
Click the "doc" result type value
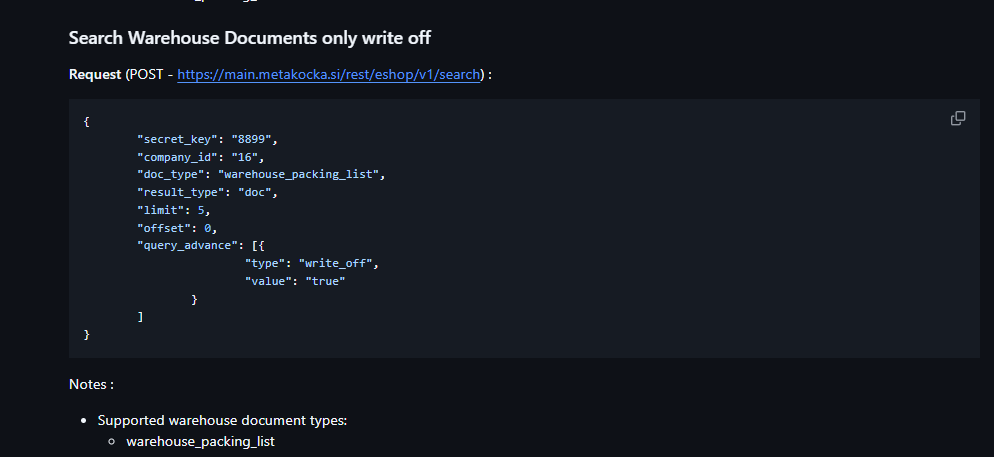255,192
